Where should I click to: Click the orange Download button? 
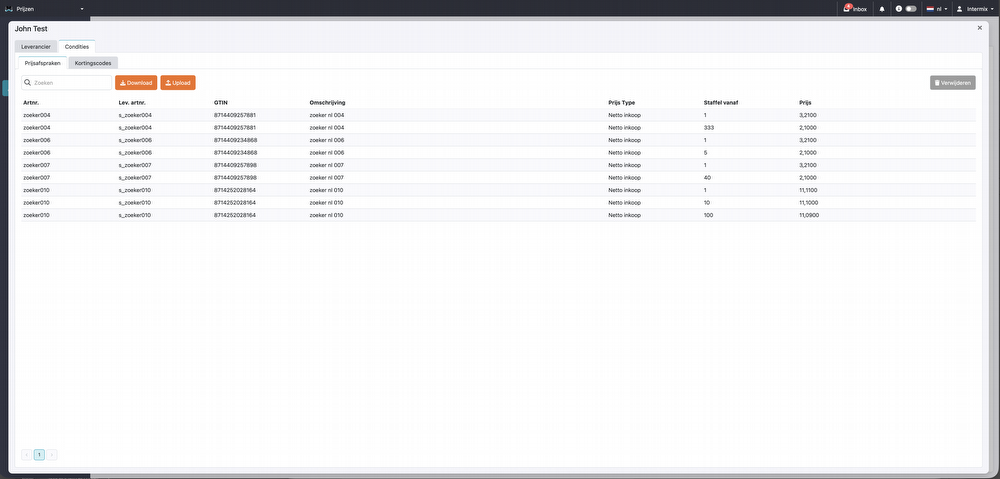click(136, 83)
